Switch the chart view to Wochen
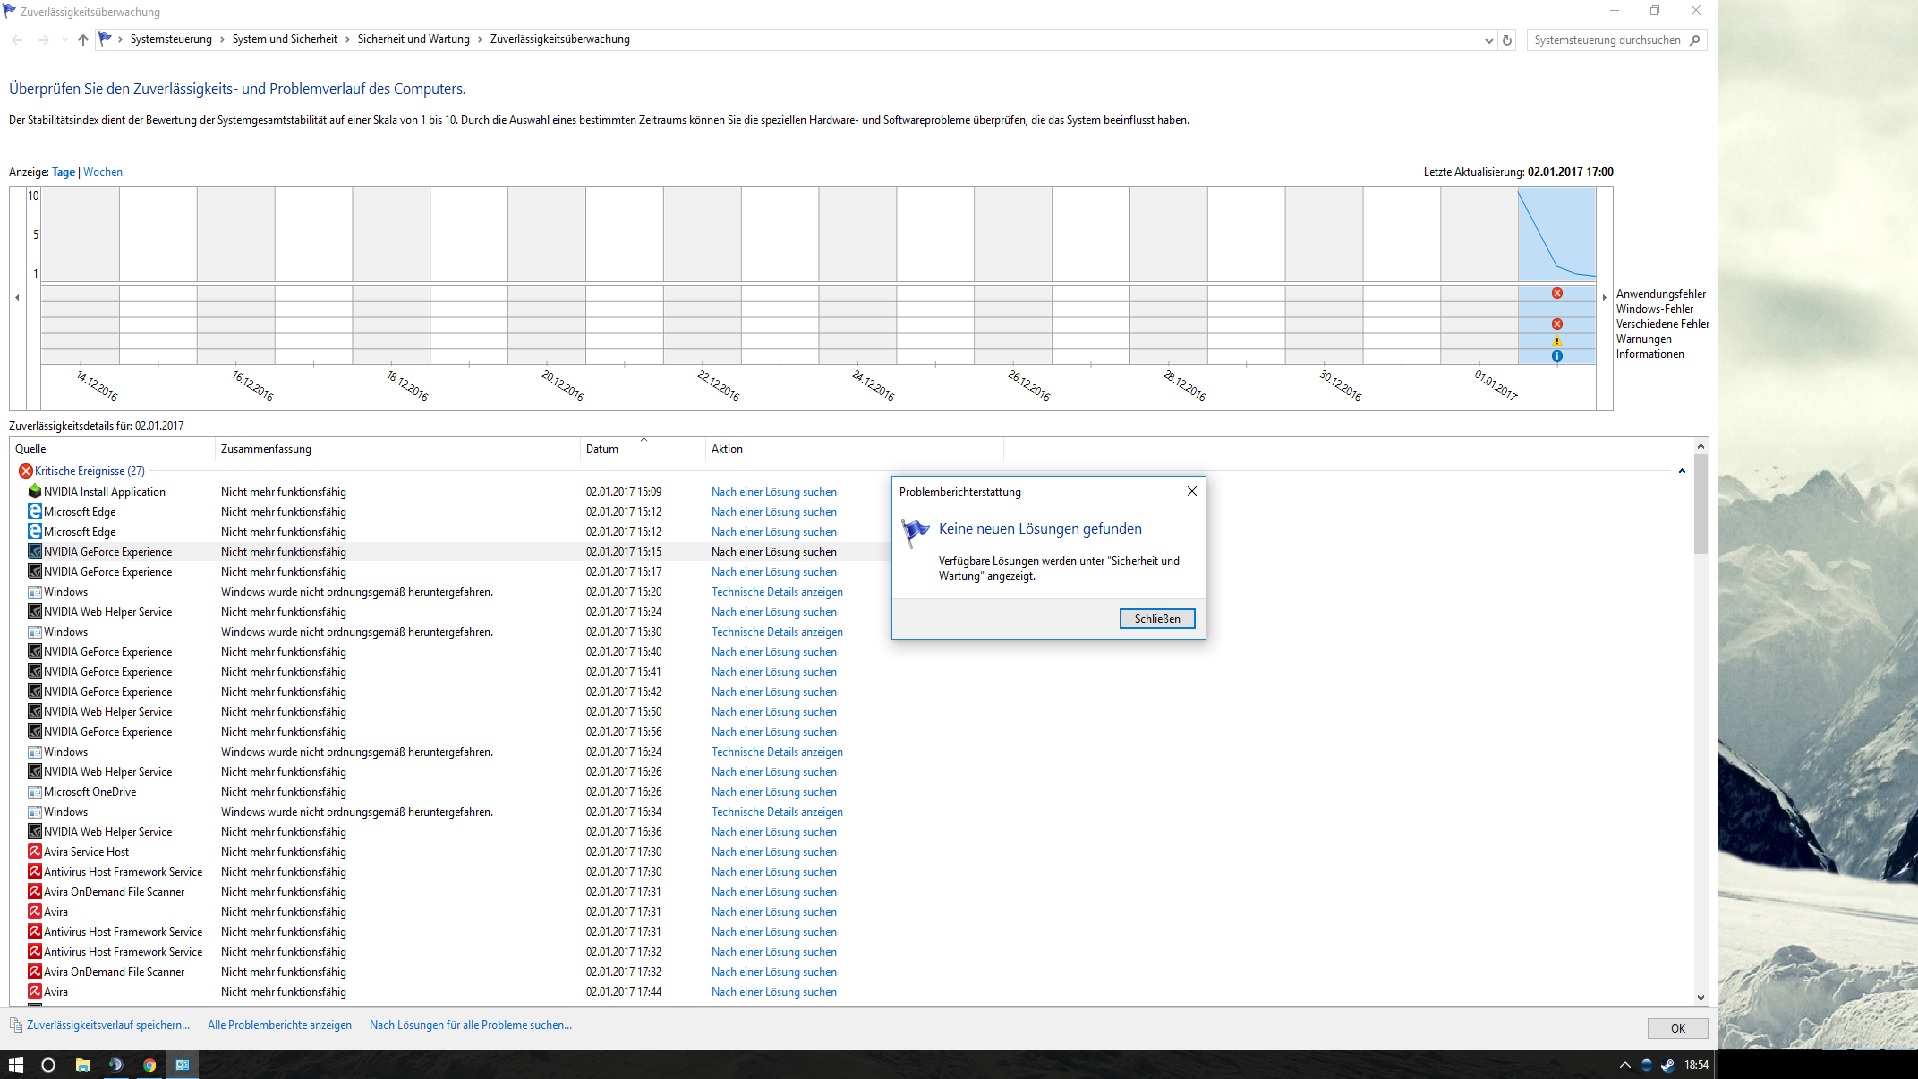The width and height of the screenshot is (1918, 1079). pyautogui.click(x=103, y=172)
